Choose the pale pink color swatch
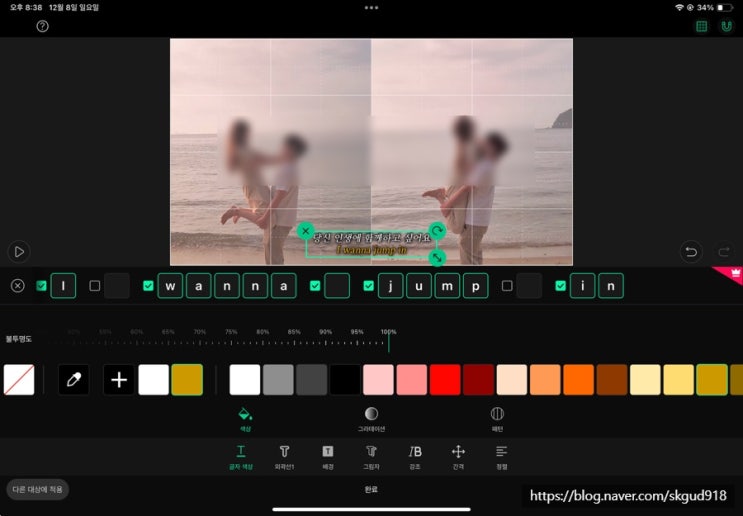 (x=378, y=380)
